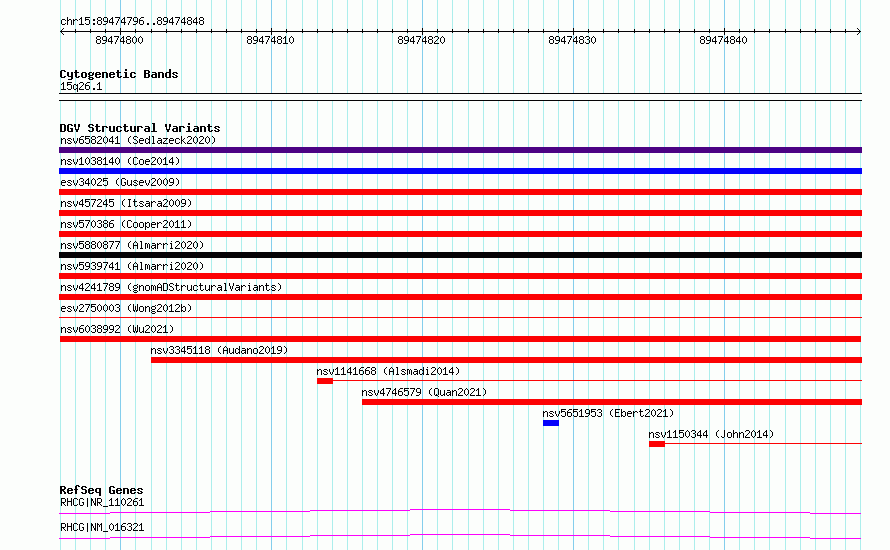Click the small red nsv1150344 block

click(x=657, y=444)
